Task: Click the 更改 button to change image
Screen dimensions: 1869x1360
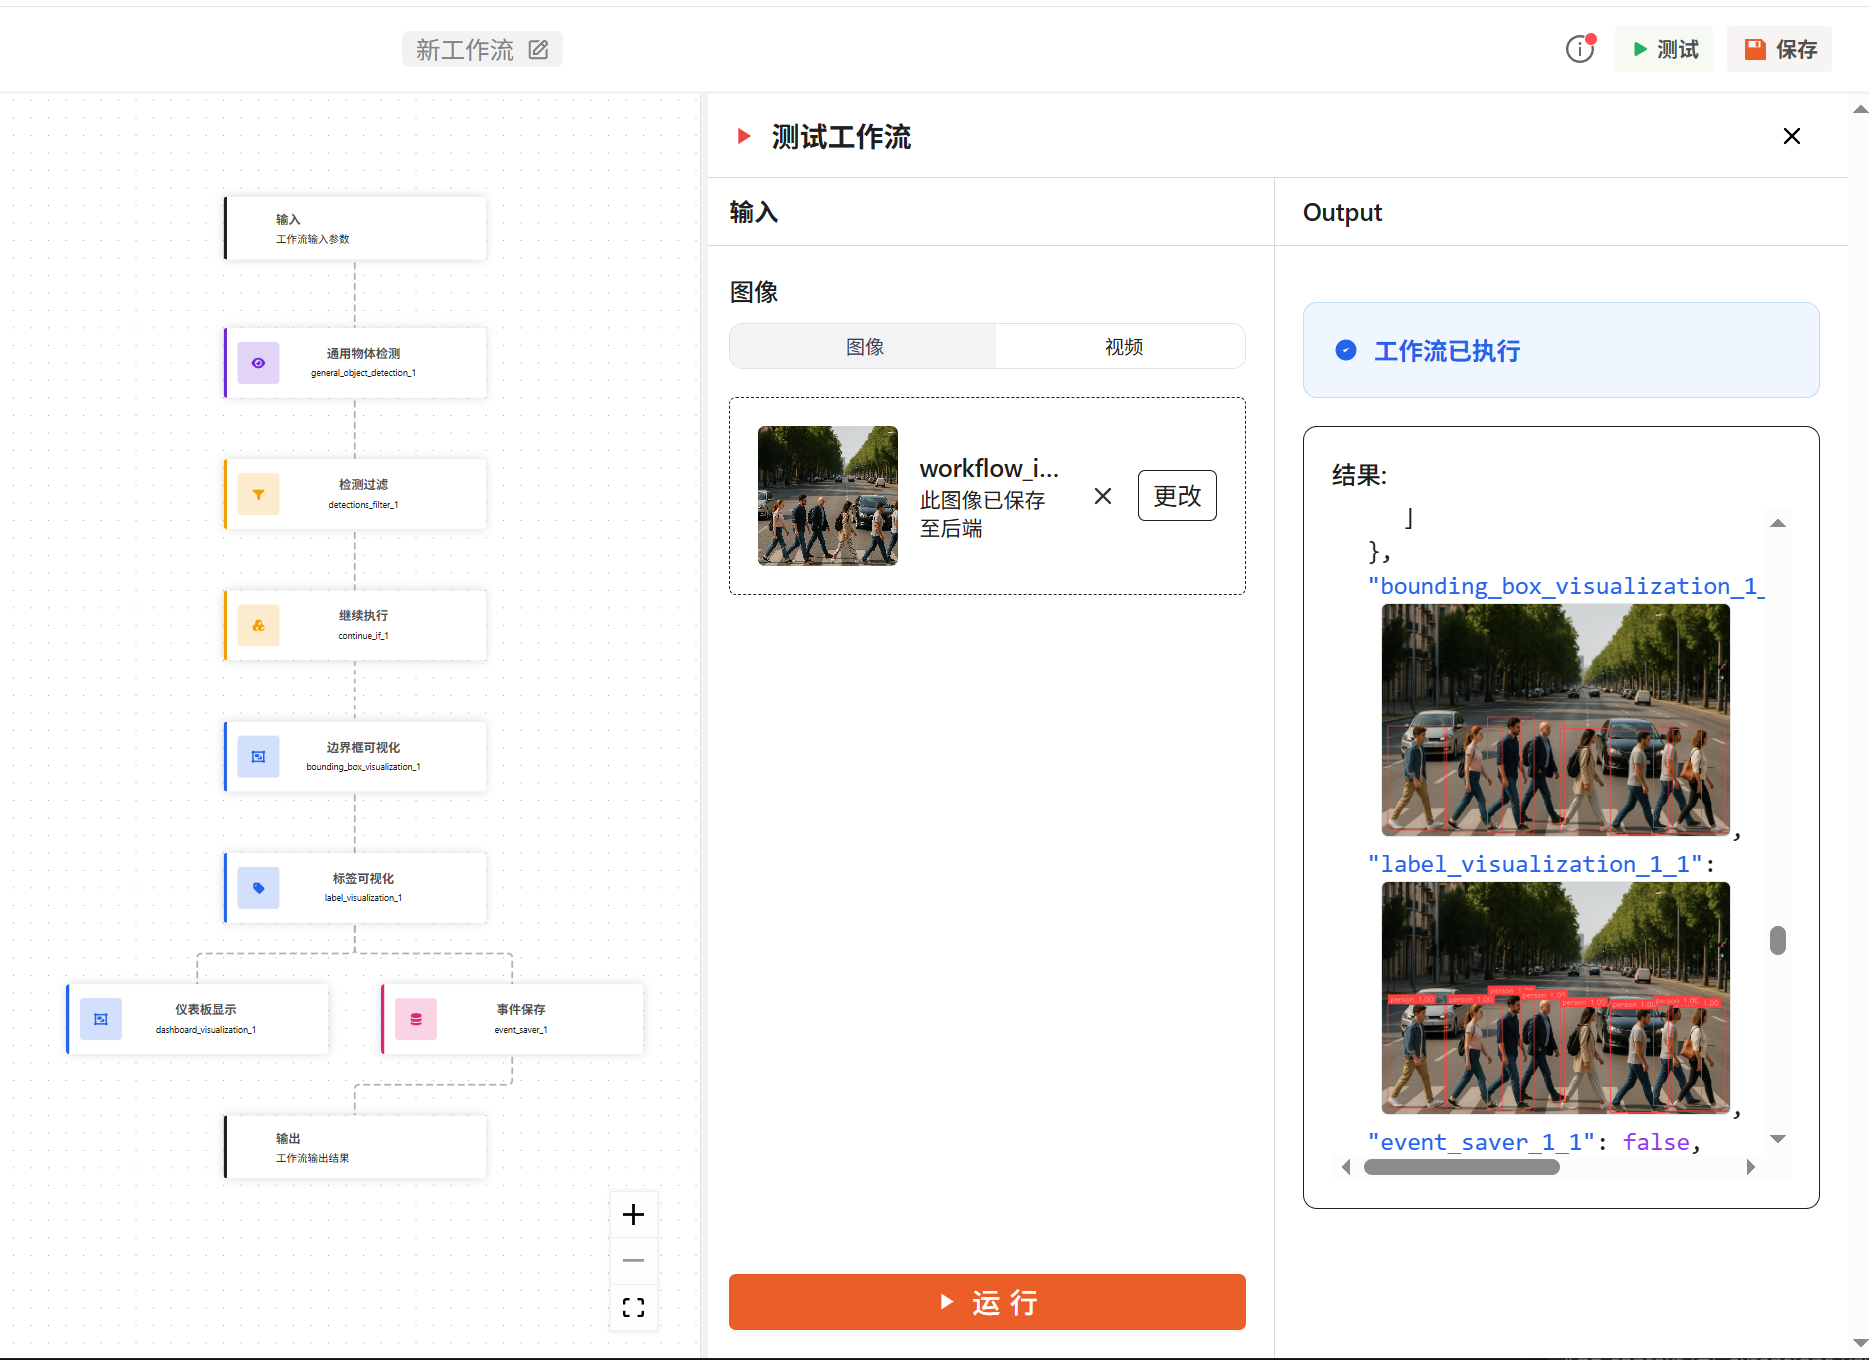Action: (x=1176, y=496)
